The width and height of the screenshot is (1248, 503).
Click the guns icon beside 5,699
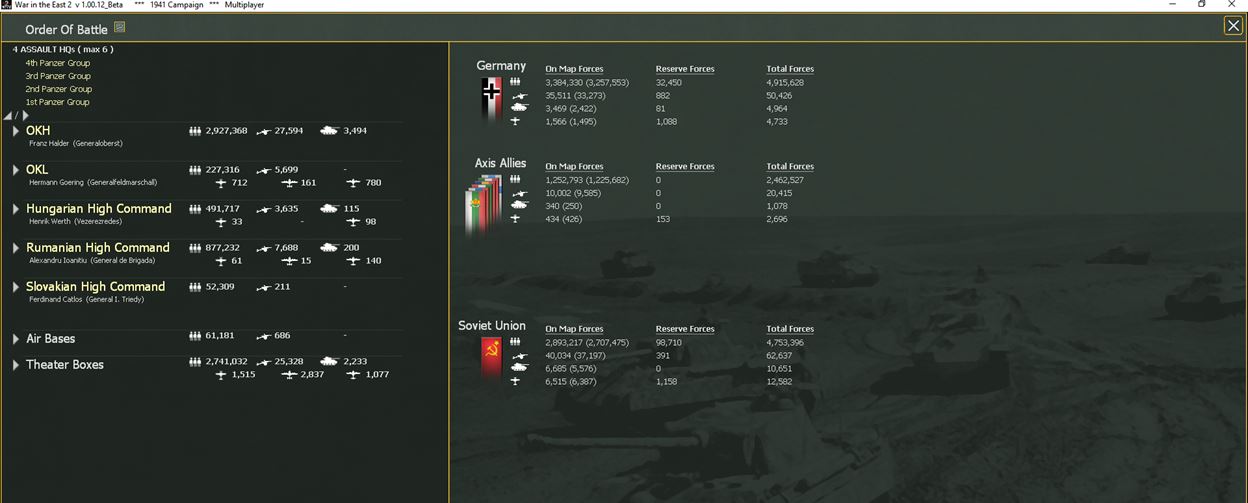pos(265,170)
